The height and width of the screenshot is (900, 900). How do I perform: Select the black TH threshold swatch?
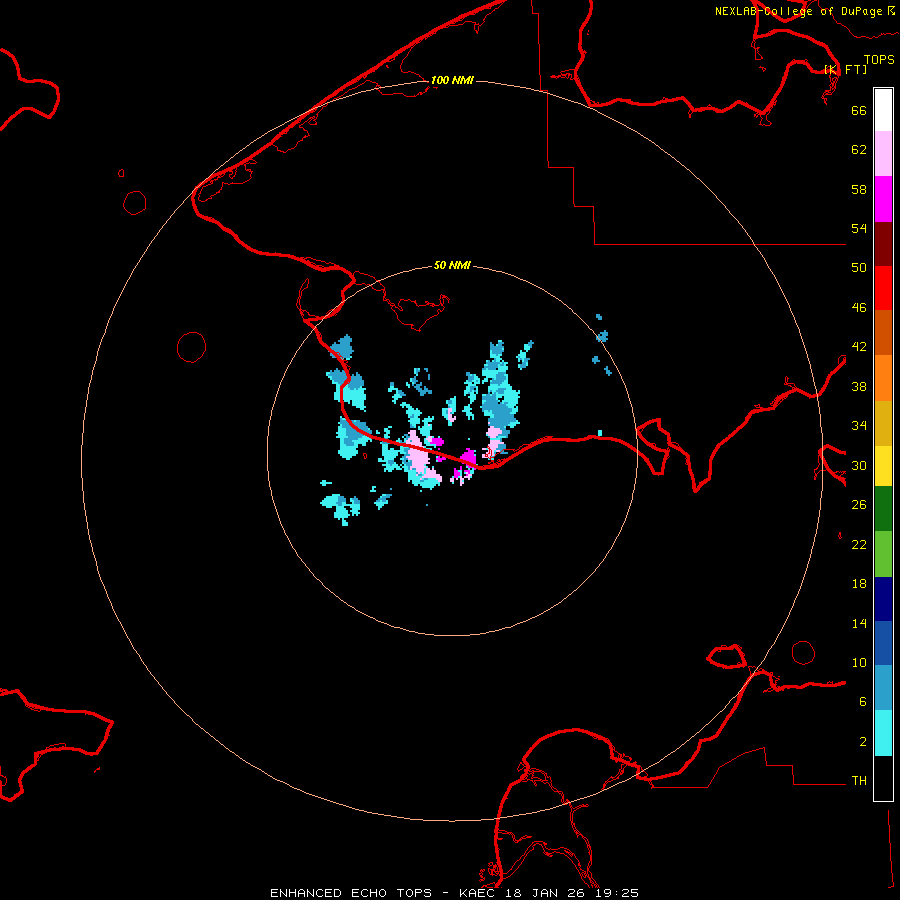pyautogui.click(x=883, y=778)
